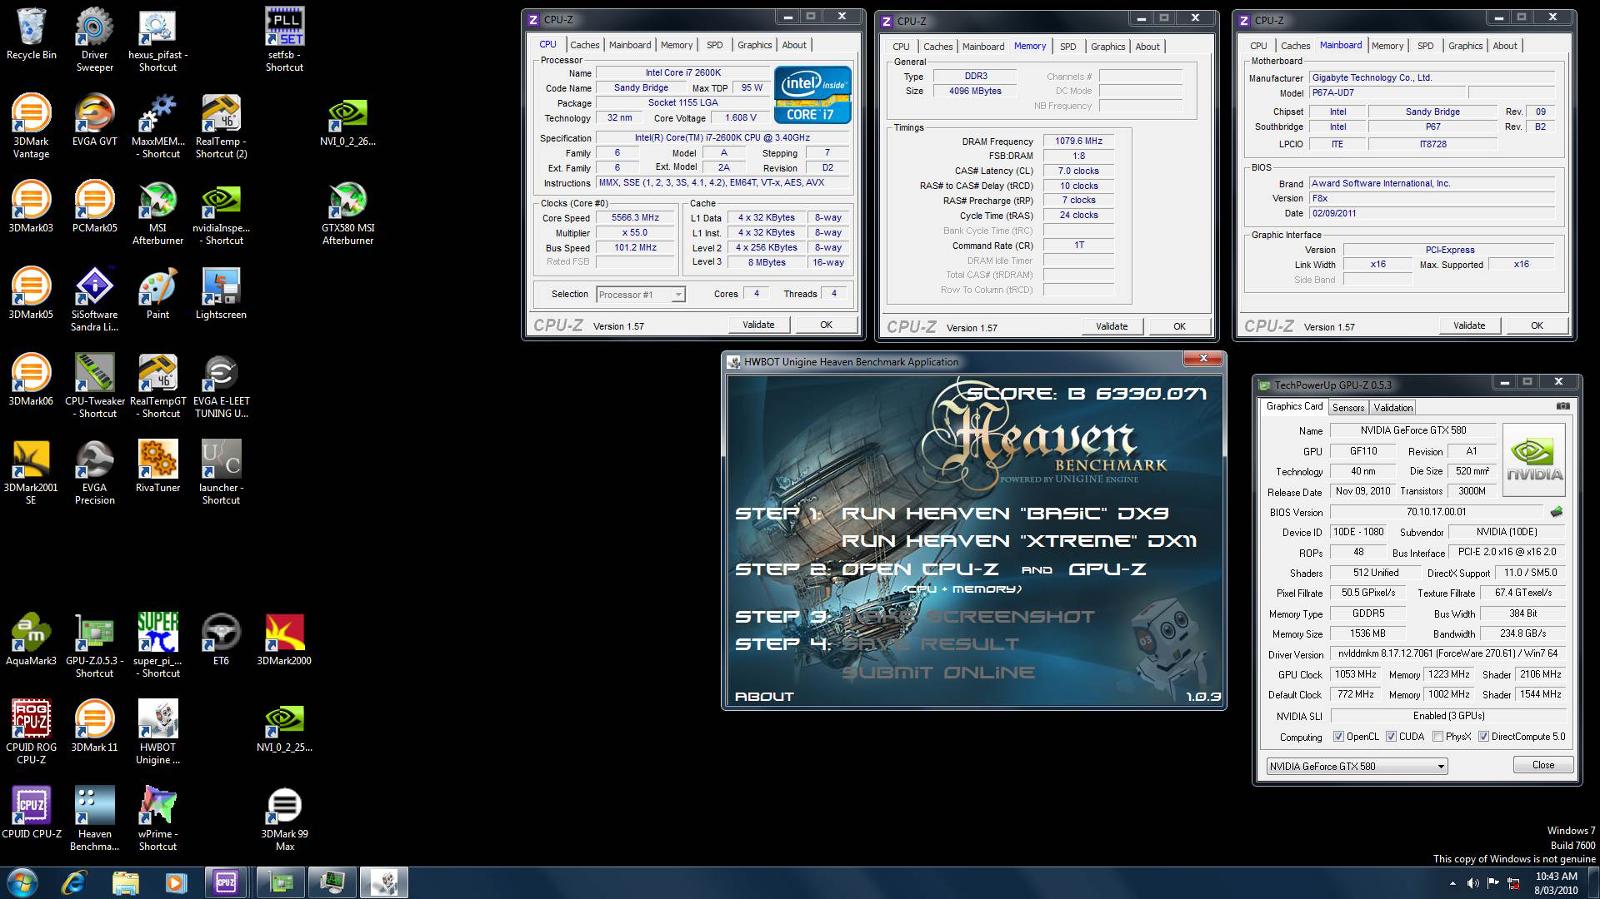Open setfsb shortcut icon
1600x899 pixels.
pyautogui.click(x=284, y=40)
